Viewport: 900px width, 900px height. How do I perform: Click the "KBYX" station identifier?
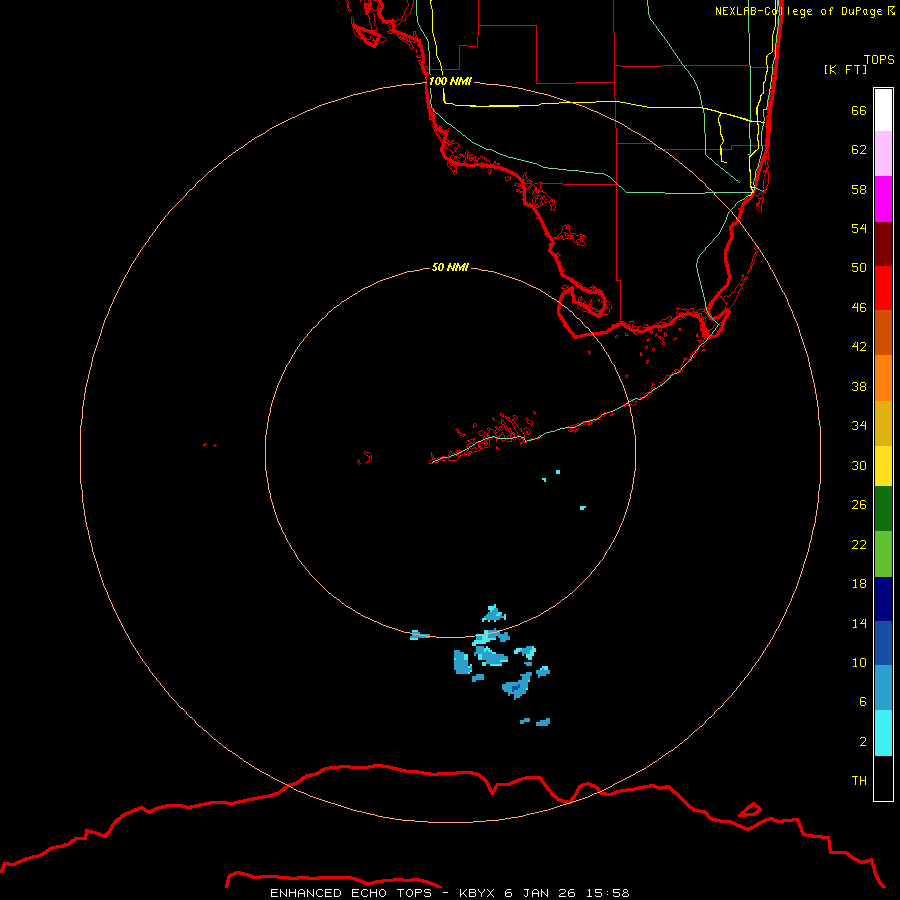point(478,893)
